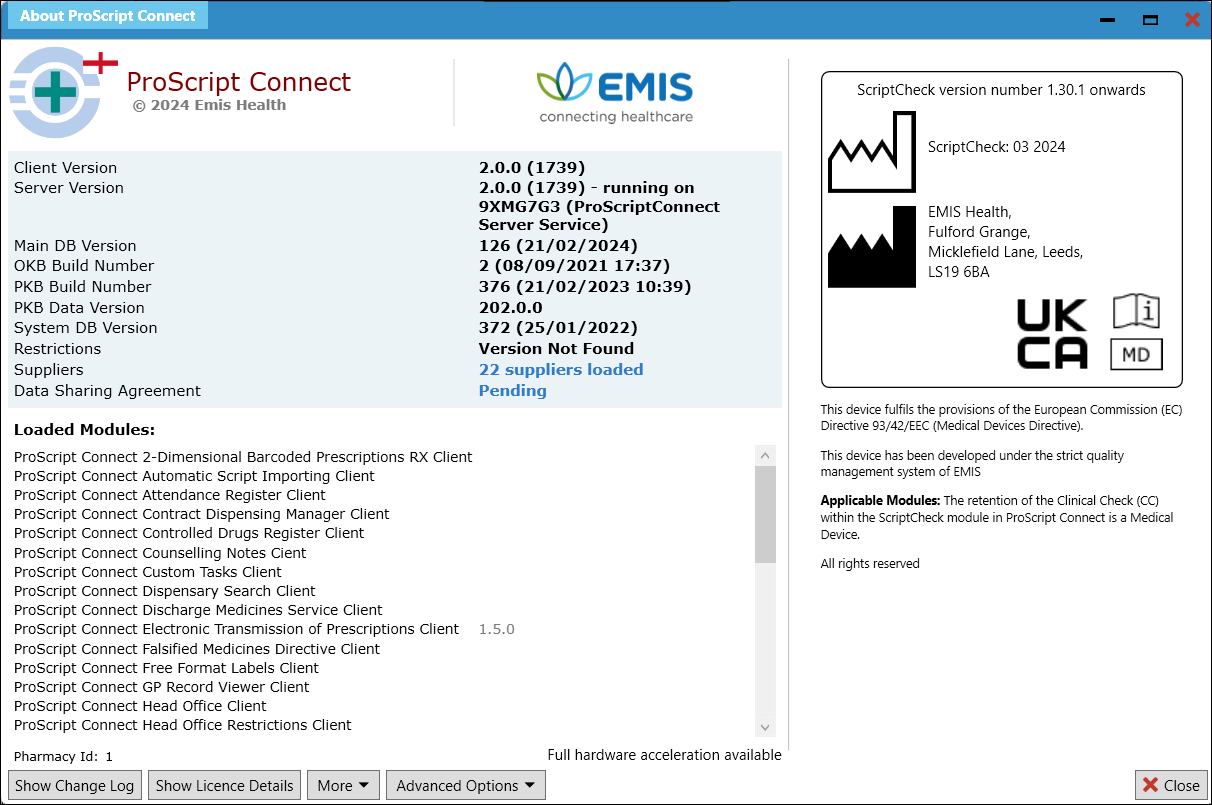Click the PKB Data Version value 202.0.0
Screen dimensions: 1212x805
pyautogui.click(x=511, y=308)
